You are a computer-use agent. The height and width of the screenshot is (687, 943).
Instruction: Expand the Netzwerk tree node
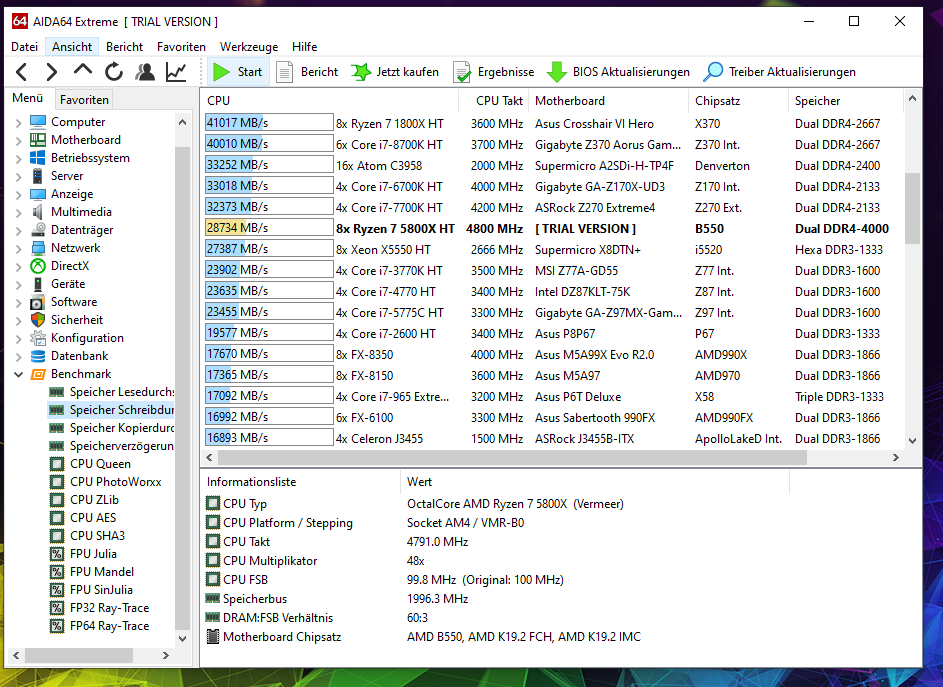[18, 248]
